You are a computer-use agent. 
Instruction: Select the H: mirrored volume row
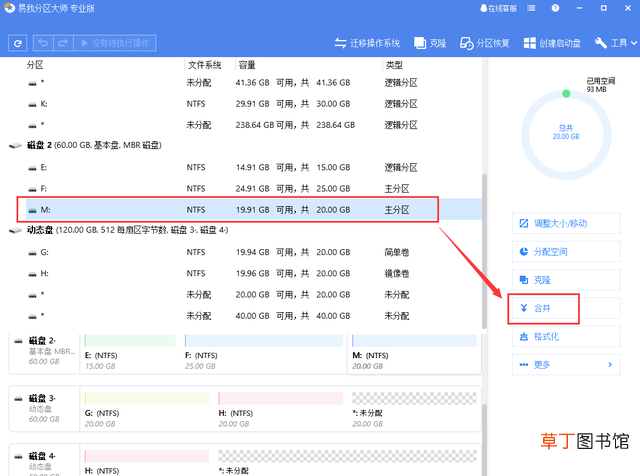point(253,274)
